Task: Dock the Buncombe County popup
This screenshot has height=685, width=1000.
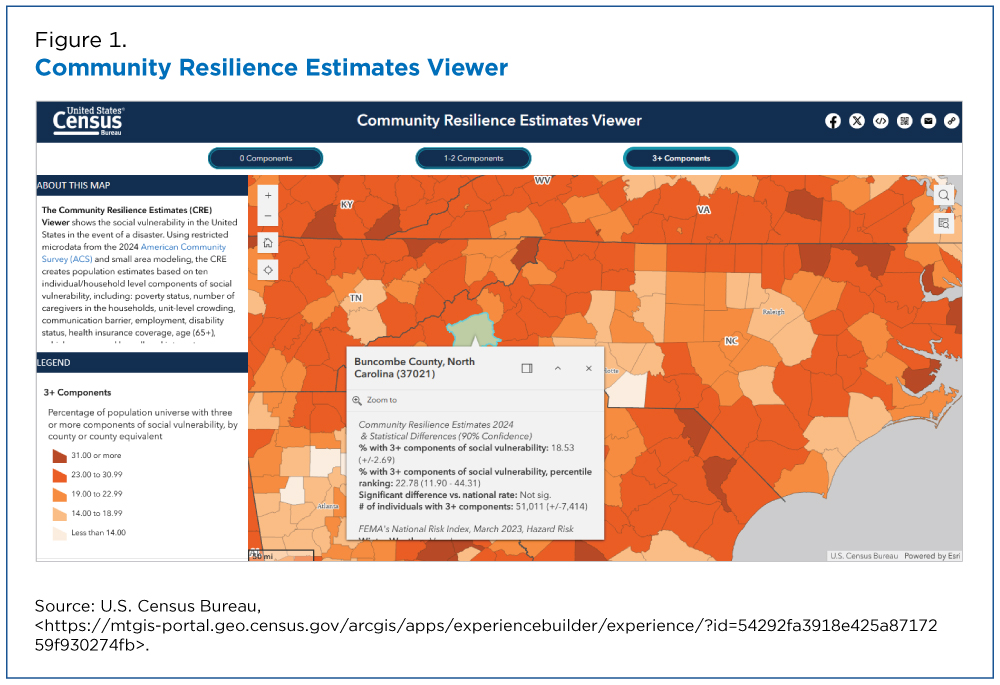Action: point(527,369)
